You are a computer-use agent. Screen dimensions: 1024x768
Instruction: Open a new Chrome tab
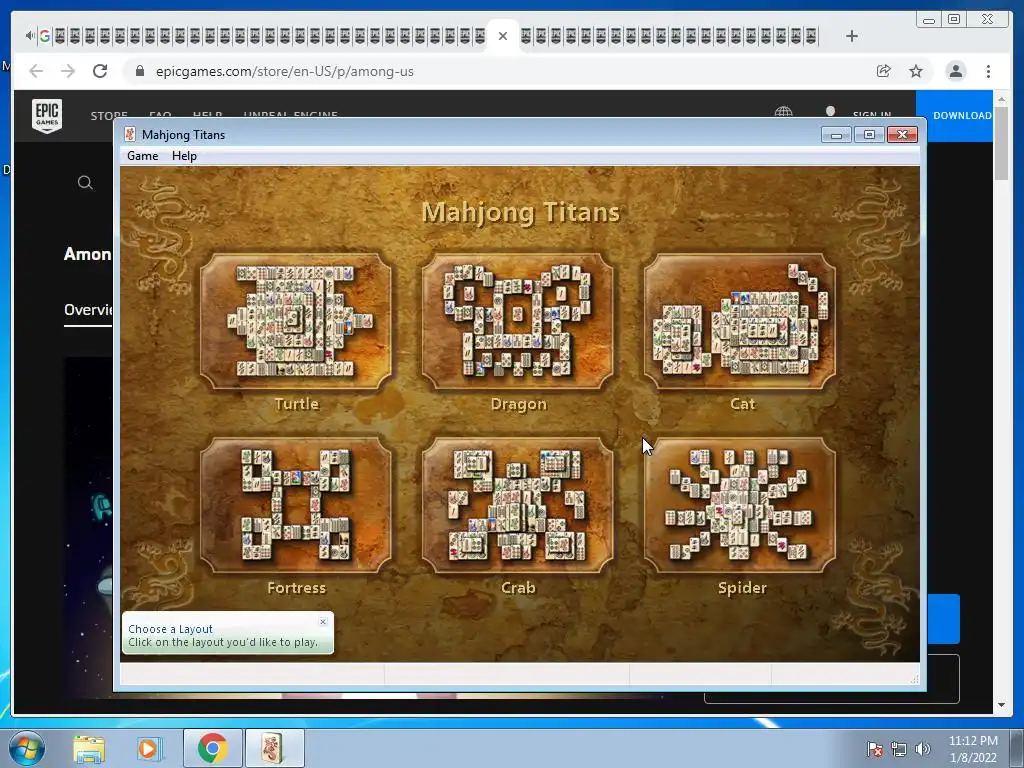point(852,36)
